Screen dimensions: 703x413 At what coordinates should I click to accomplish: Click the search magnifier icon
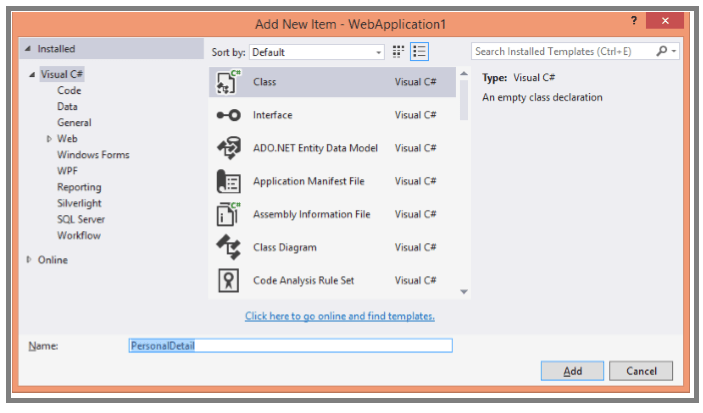pyautogui.click(x=661, y=51)
